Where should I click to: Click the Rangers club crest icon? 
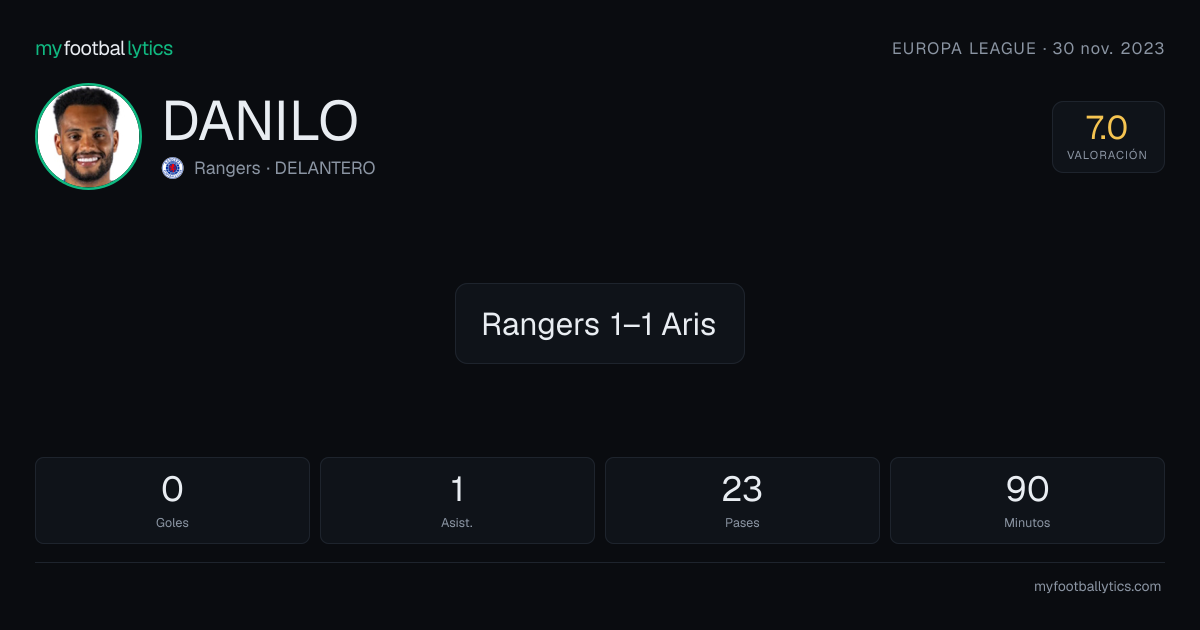coord(173,168)
